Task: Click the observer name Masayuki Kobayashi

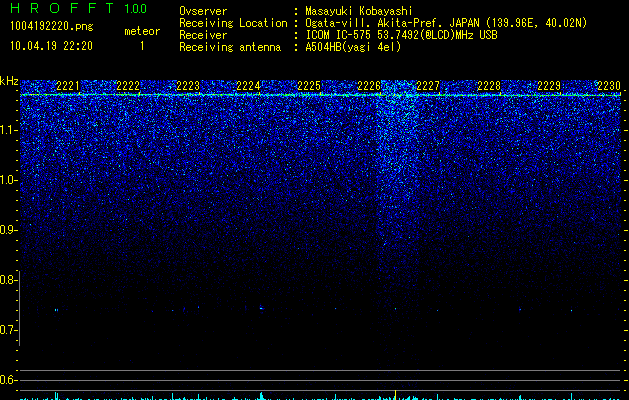Action: click(359, 11)
